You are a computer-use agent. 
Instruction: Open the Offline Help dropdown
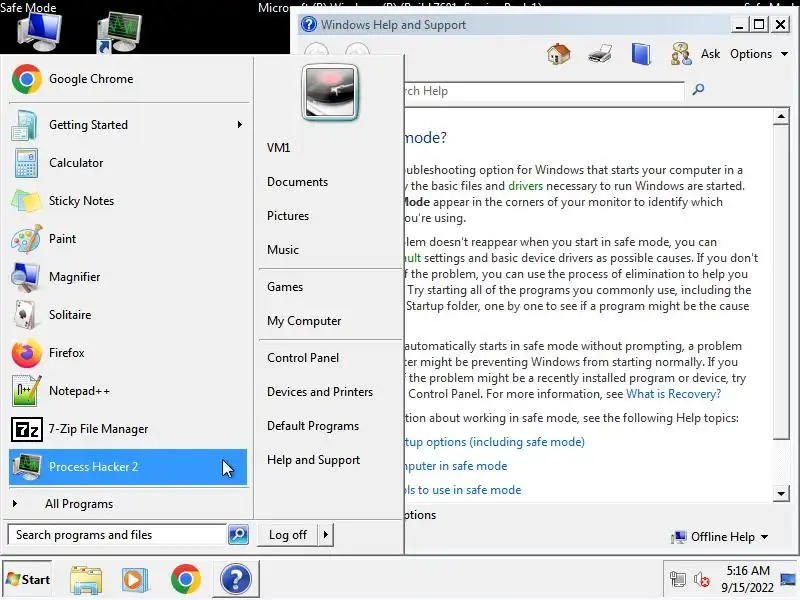(x=721, y=537)
